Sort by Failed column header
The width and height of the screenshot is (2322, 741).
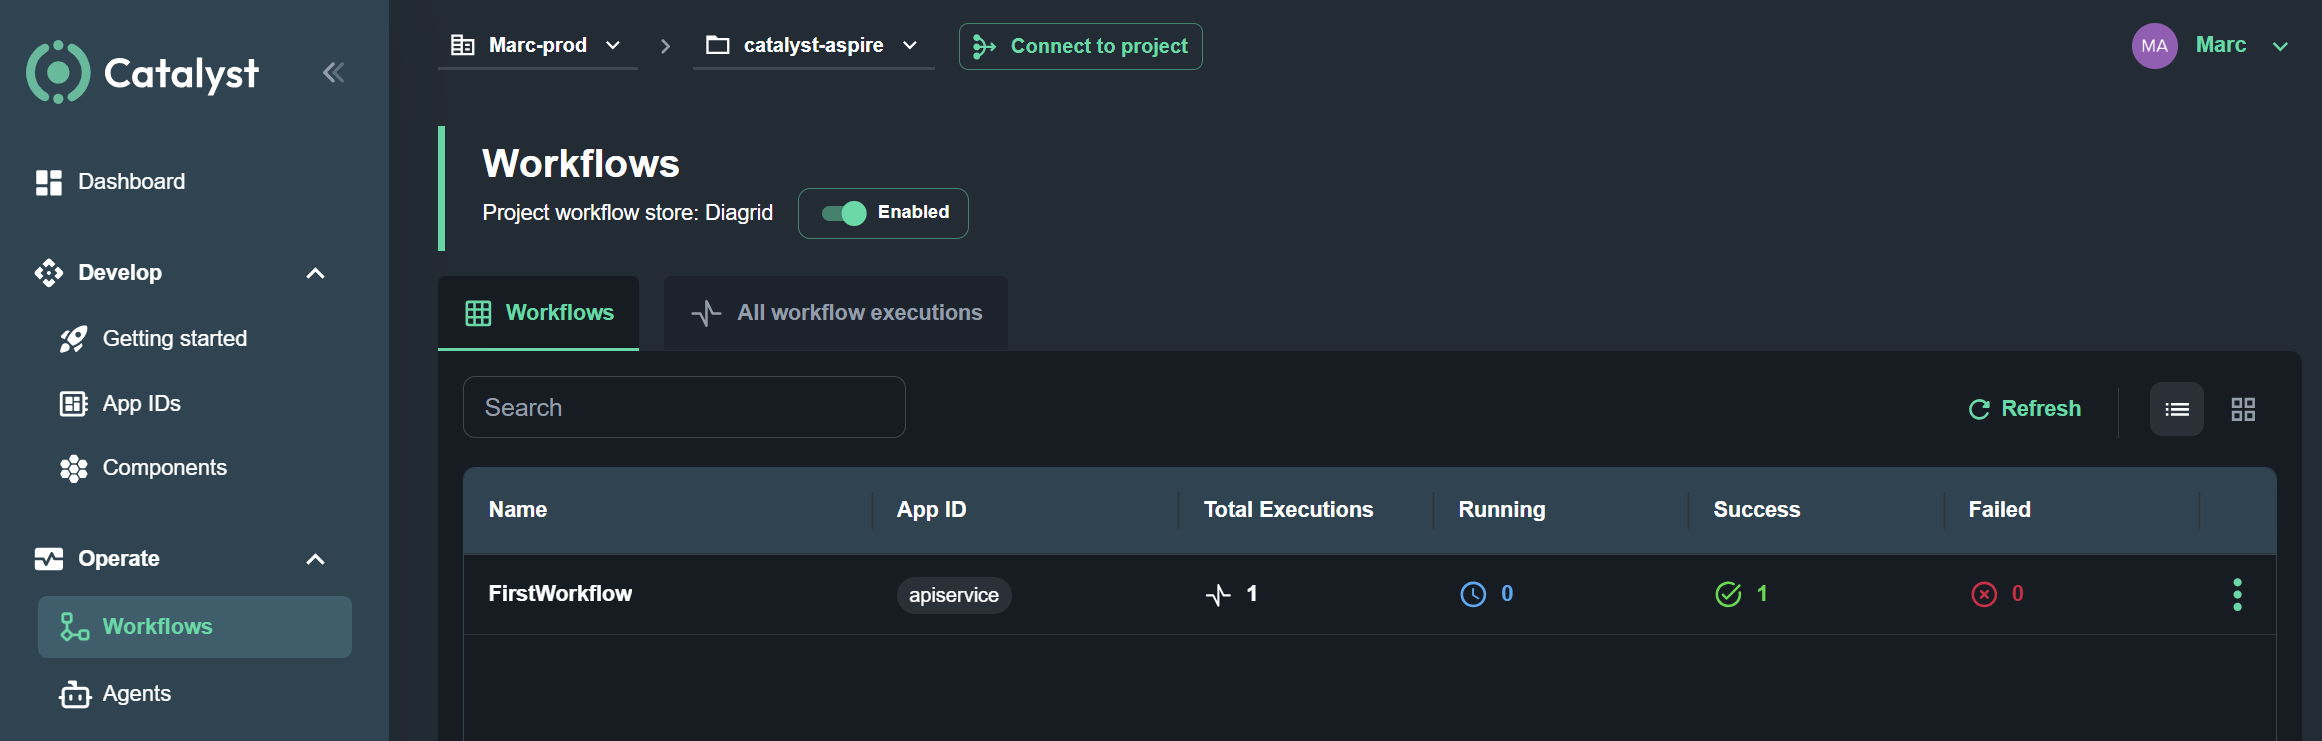[x=2000, y=510]
